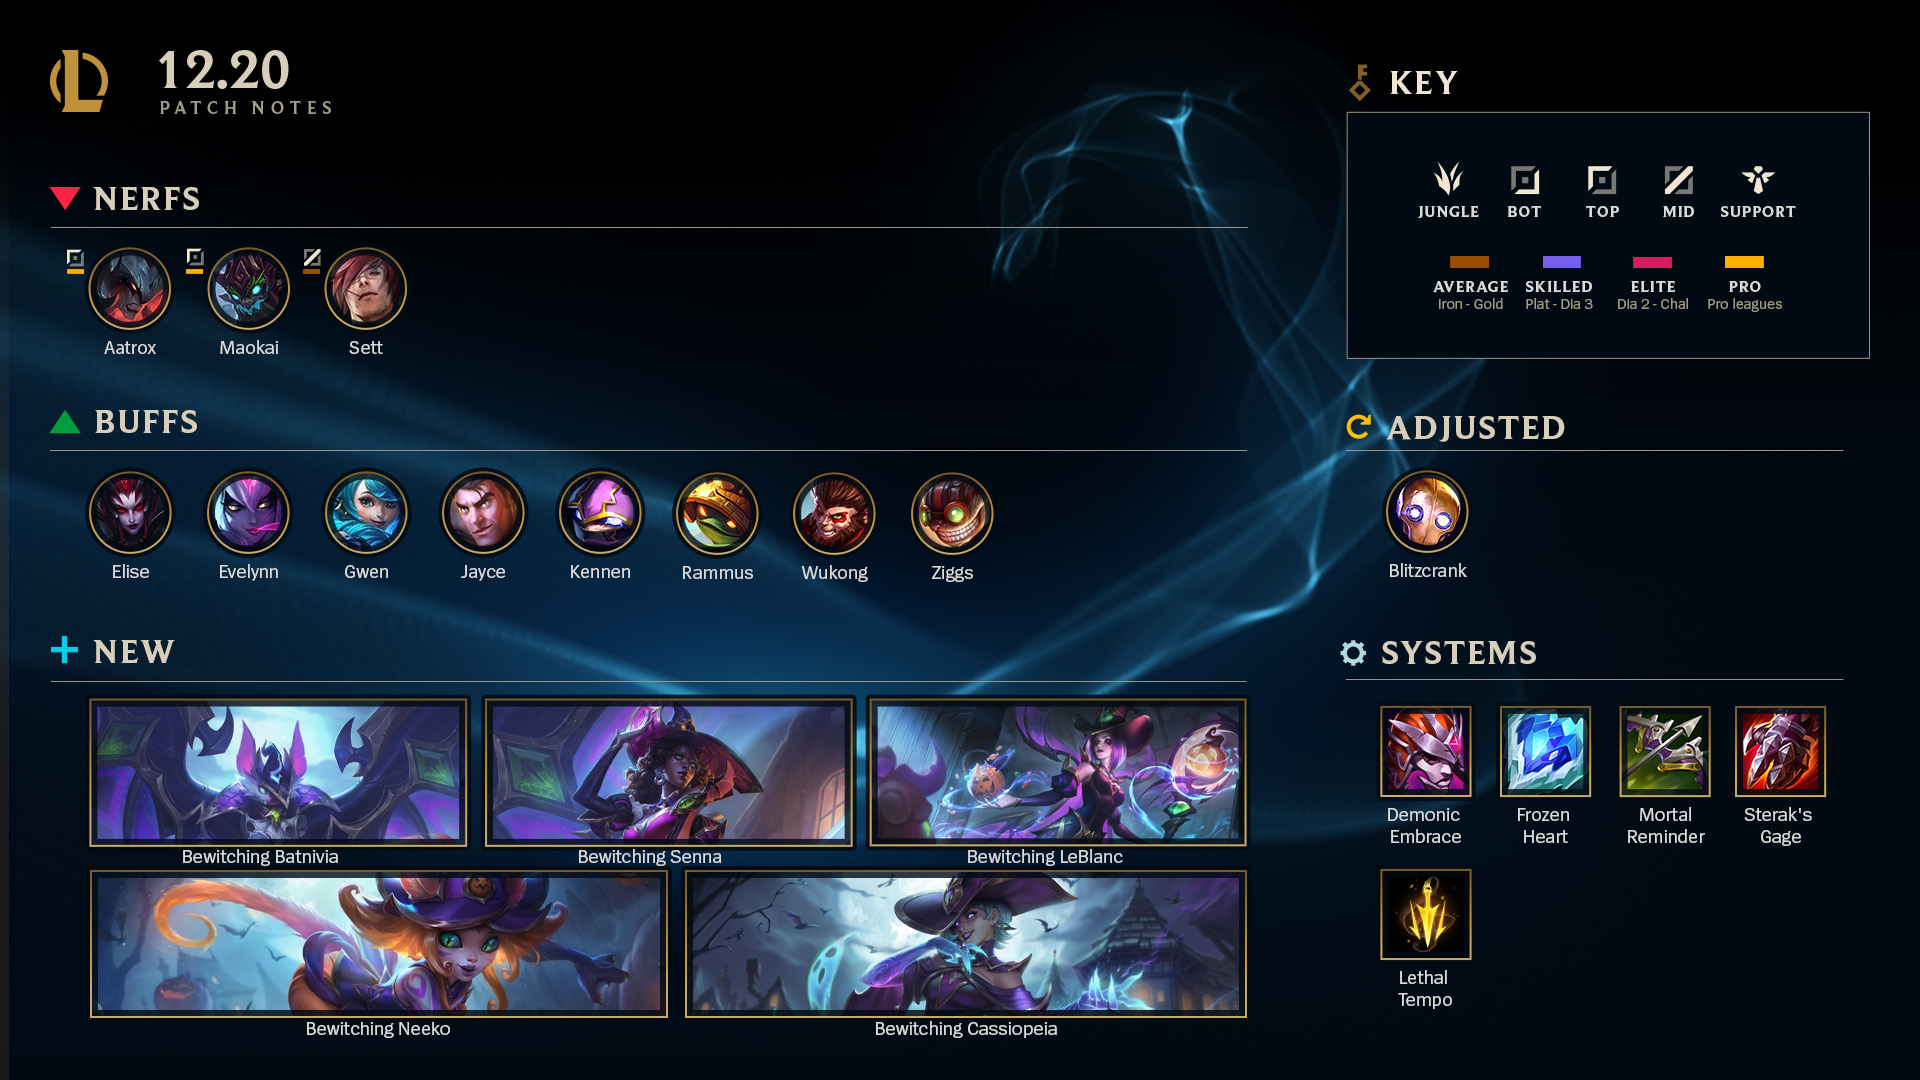Click the Ziggs champion portrait
1920x1080 pixels.
point(952,514)
